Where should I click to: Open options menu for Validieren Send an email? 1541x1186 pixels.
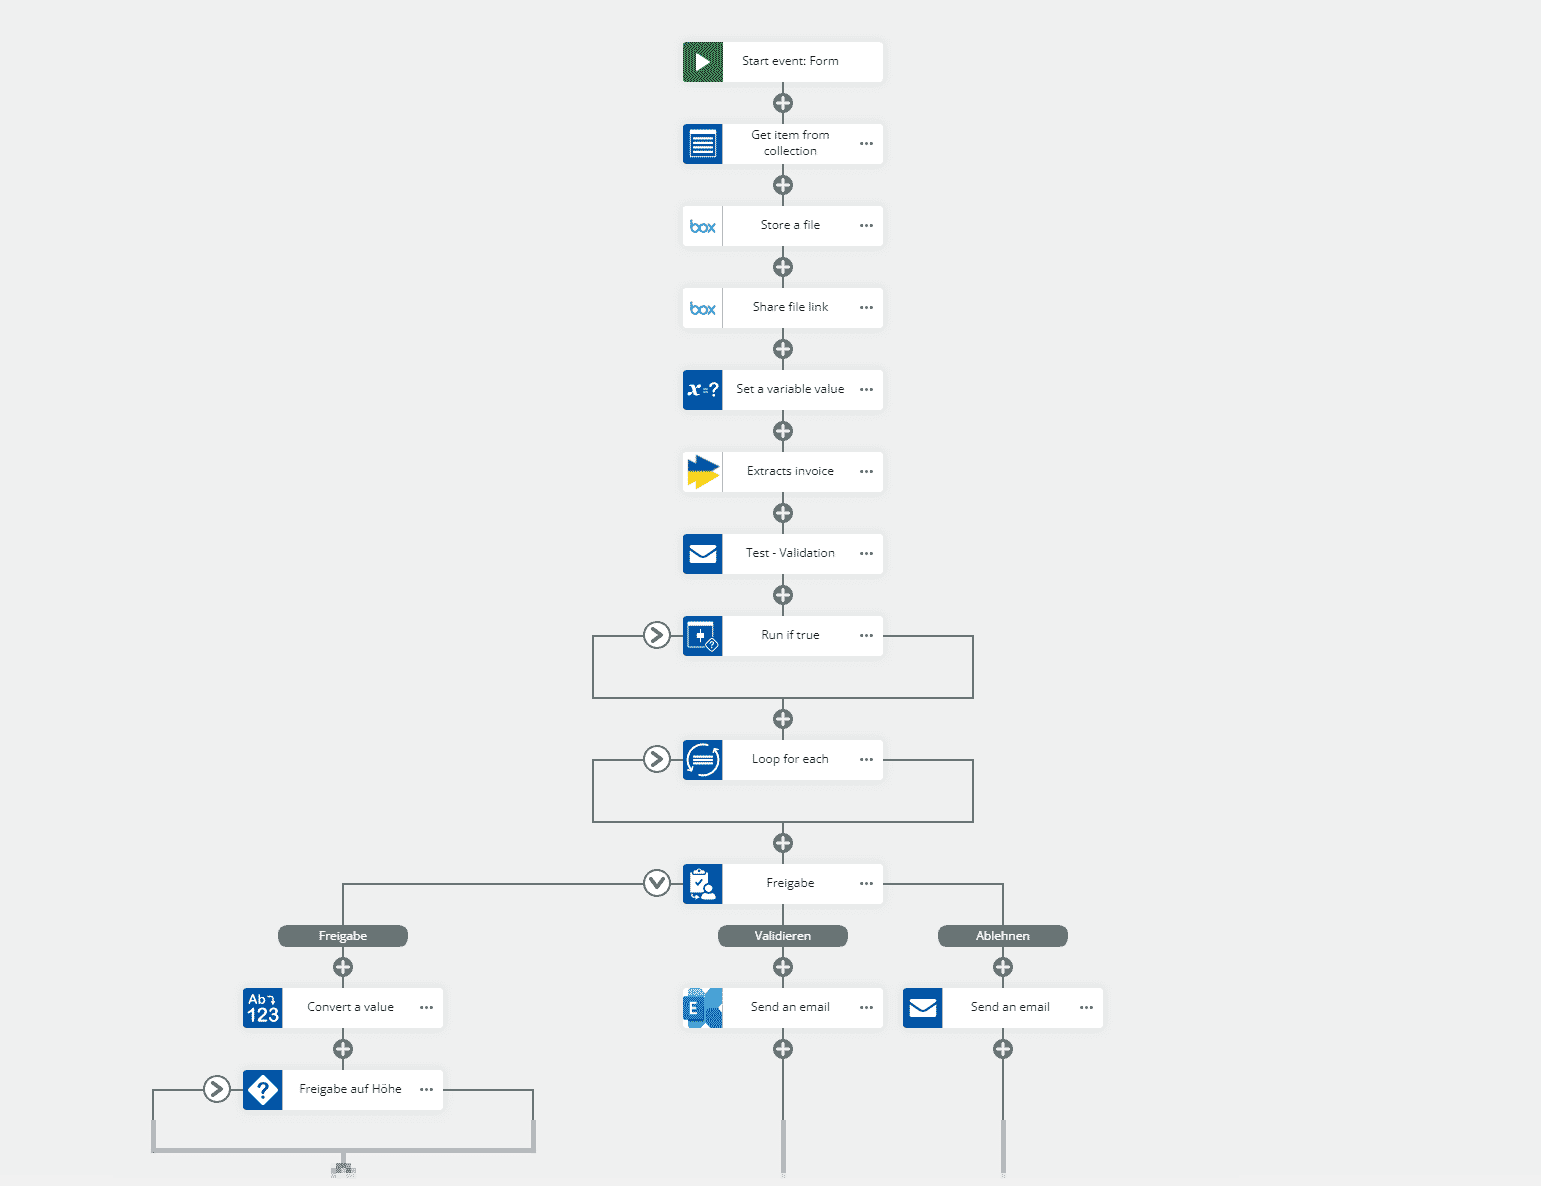point(866,1008)
